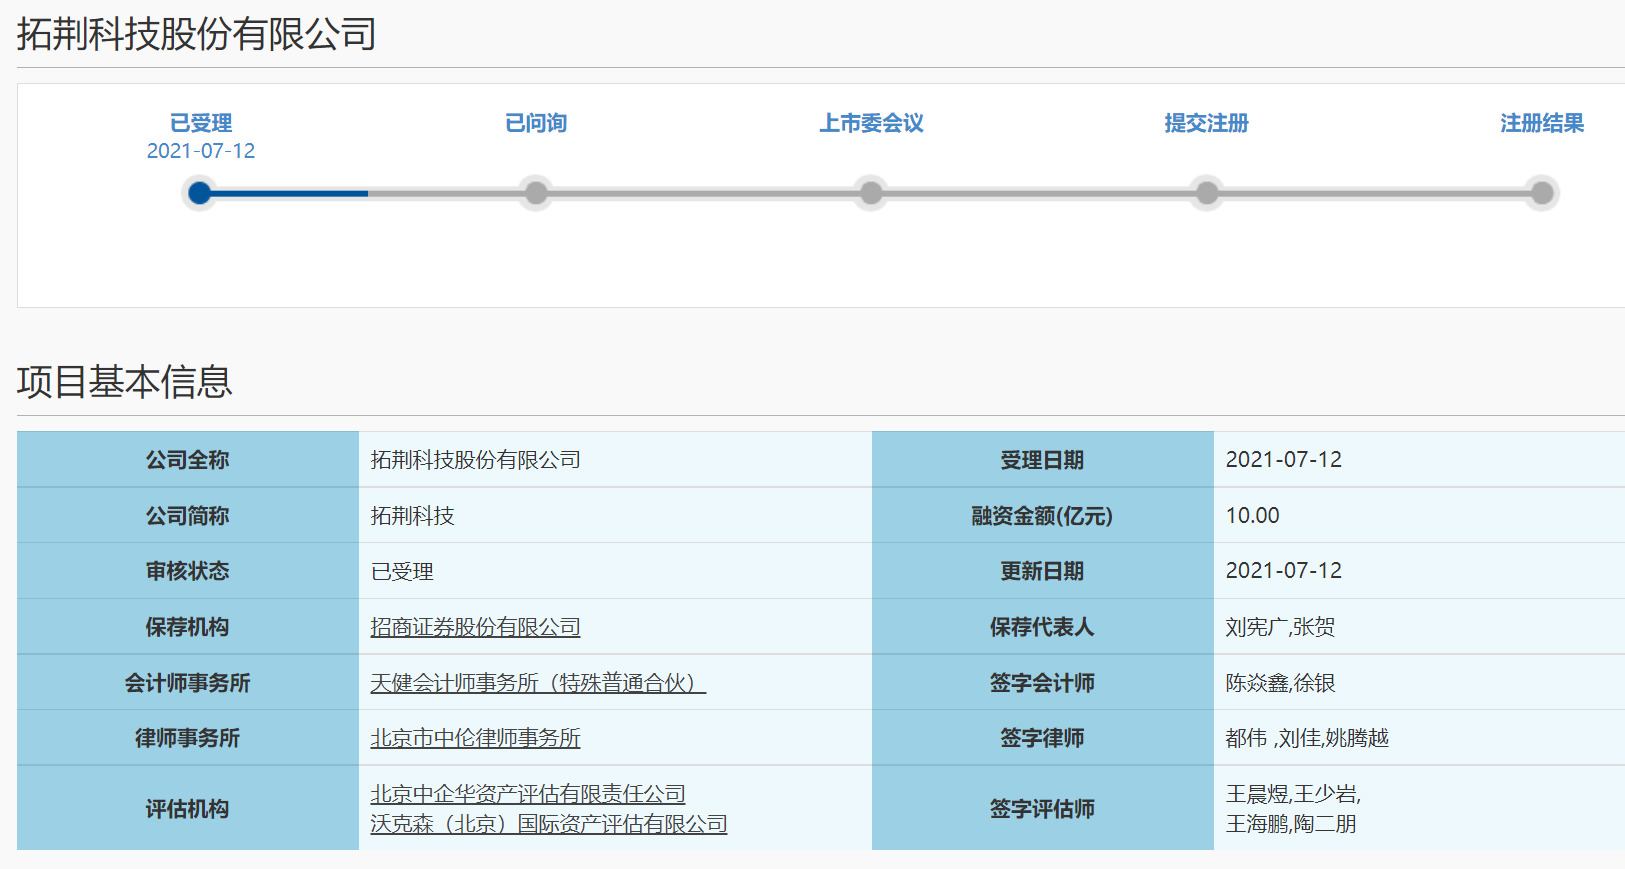Click the appraiser names 王海鹏,陶二朋

[1291, 824]
